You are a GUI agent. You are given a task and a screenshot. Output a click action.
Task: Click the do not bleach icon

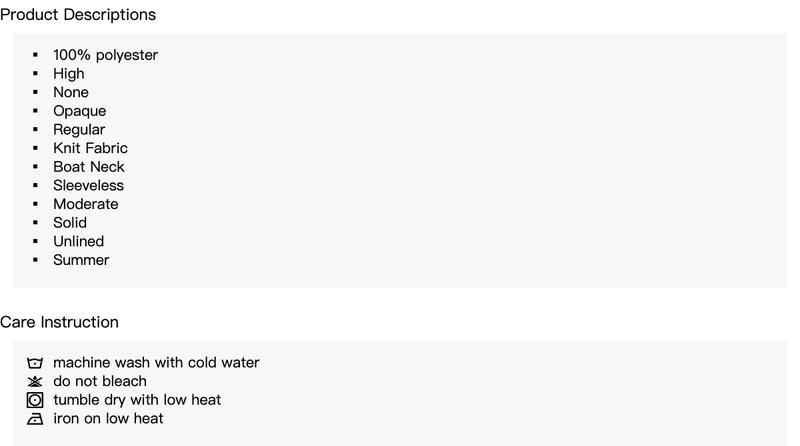click(35, 381)
